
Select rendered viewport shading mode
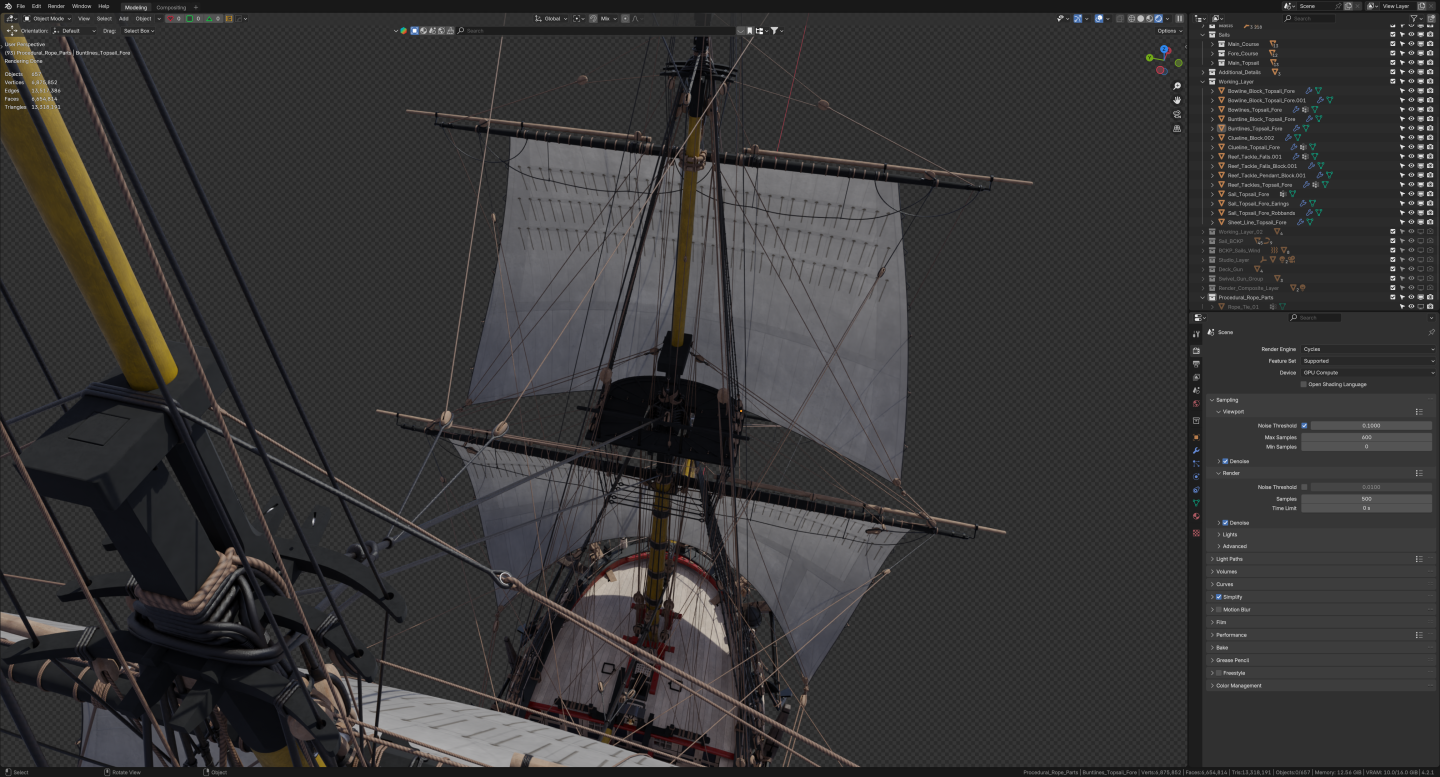(1158, 18)
